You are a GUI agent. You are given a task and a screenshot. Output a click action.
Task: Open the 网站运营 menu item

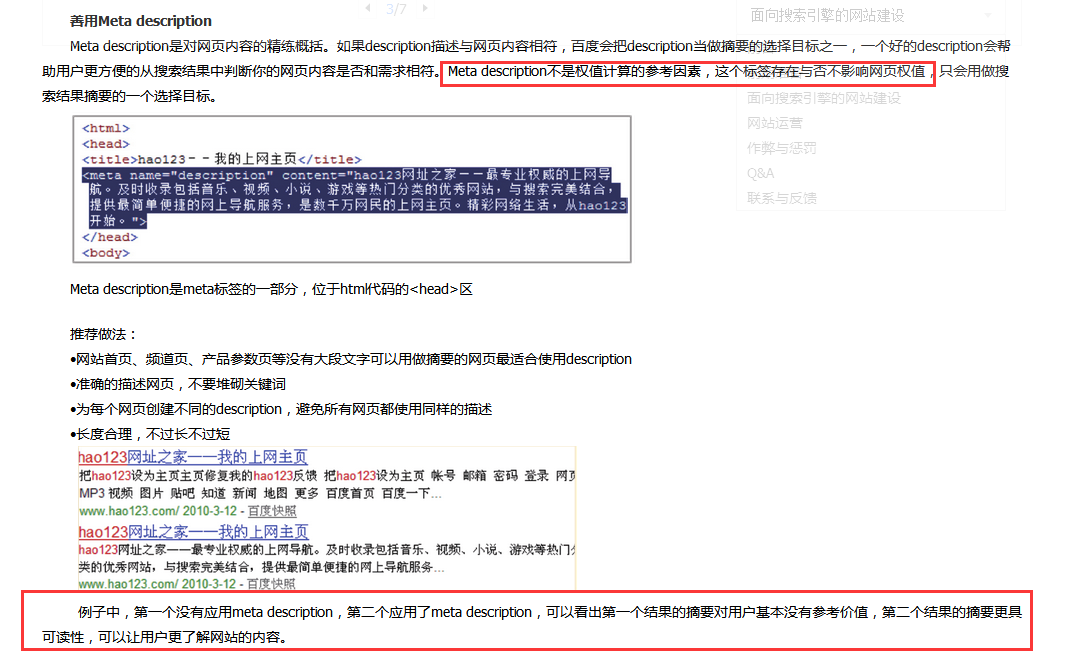(x=775, y=123)
